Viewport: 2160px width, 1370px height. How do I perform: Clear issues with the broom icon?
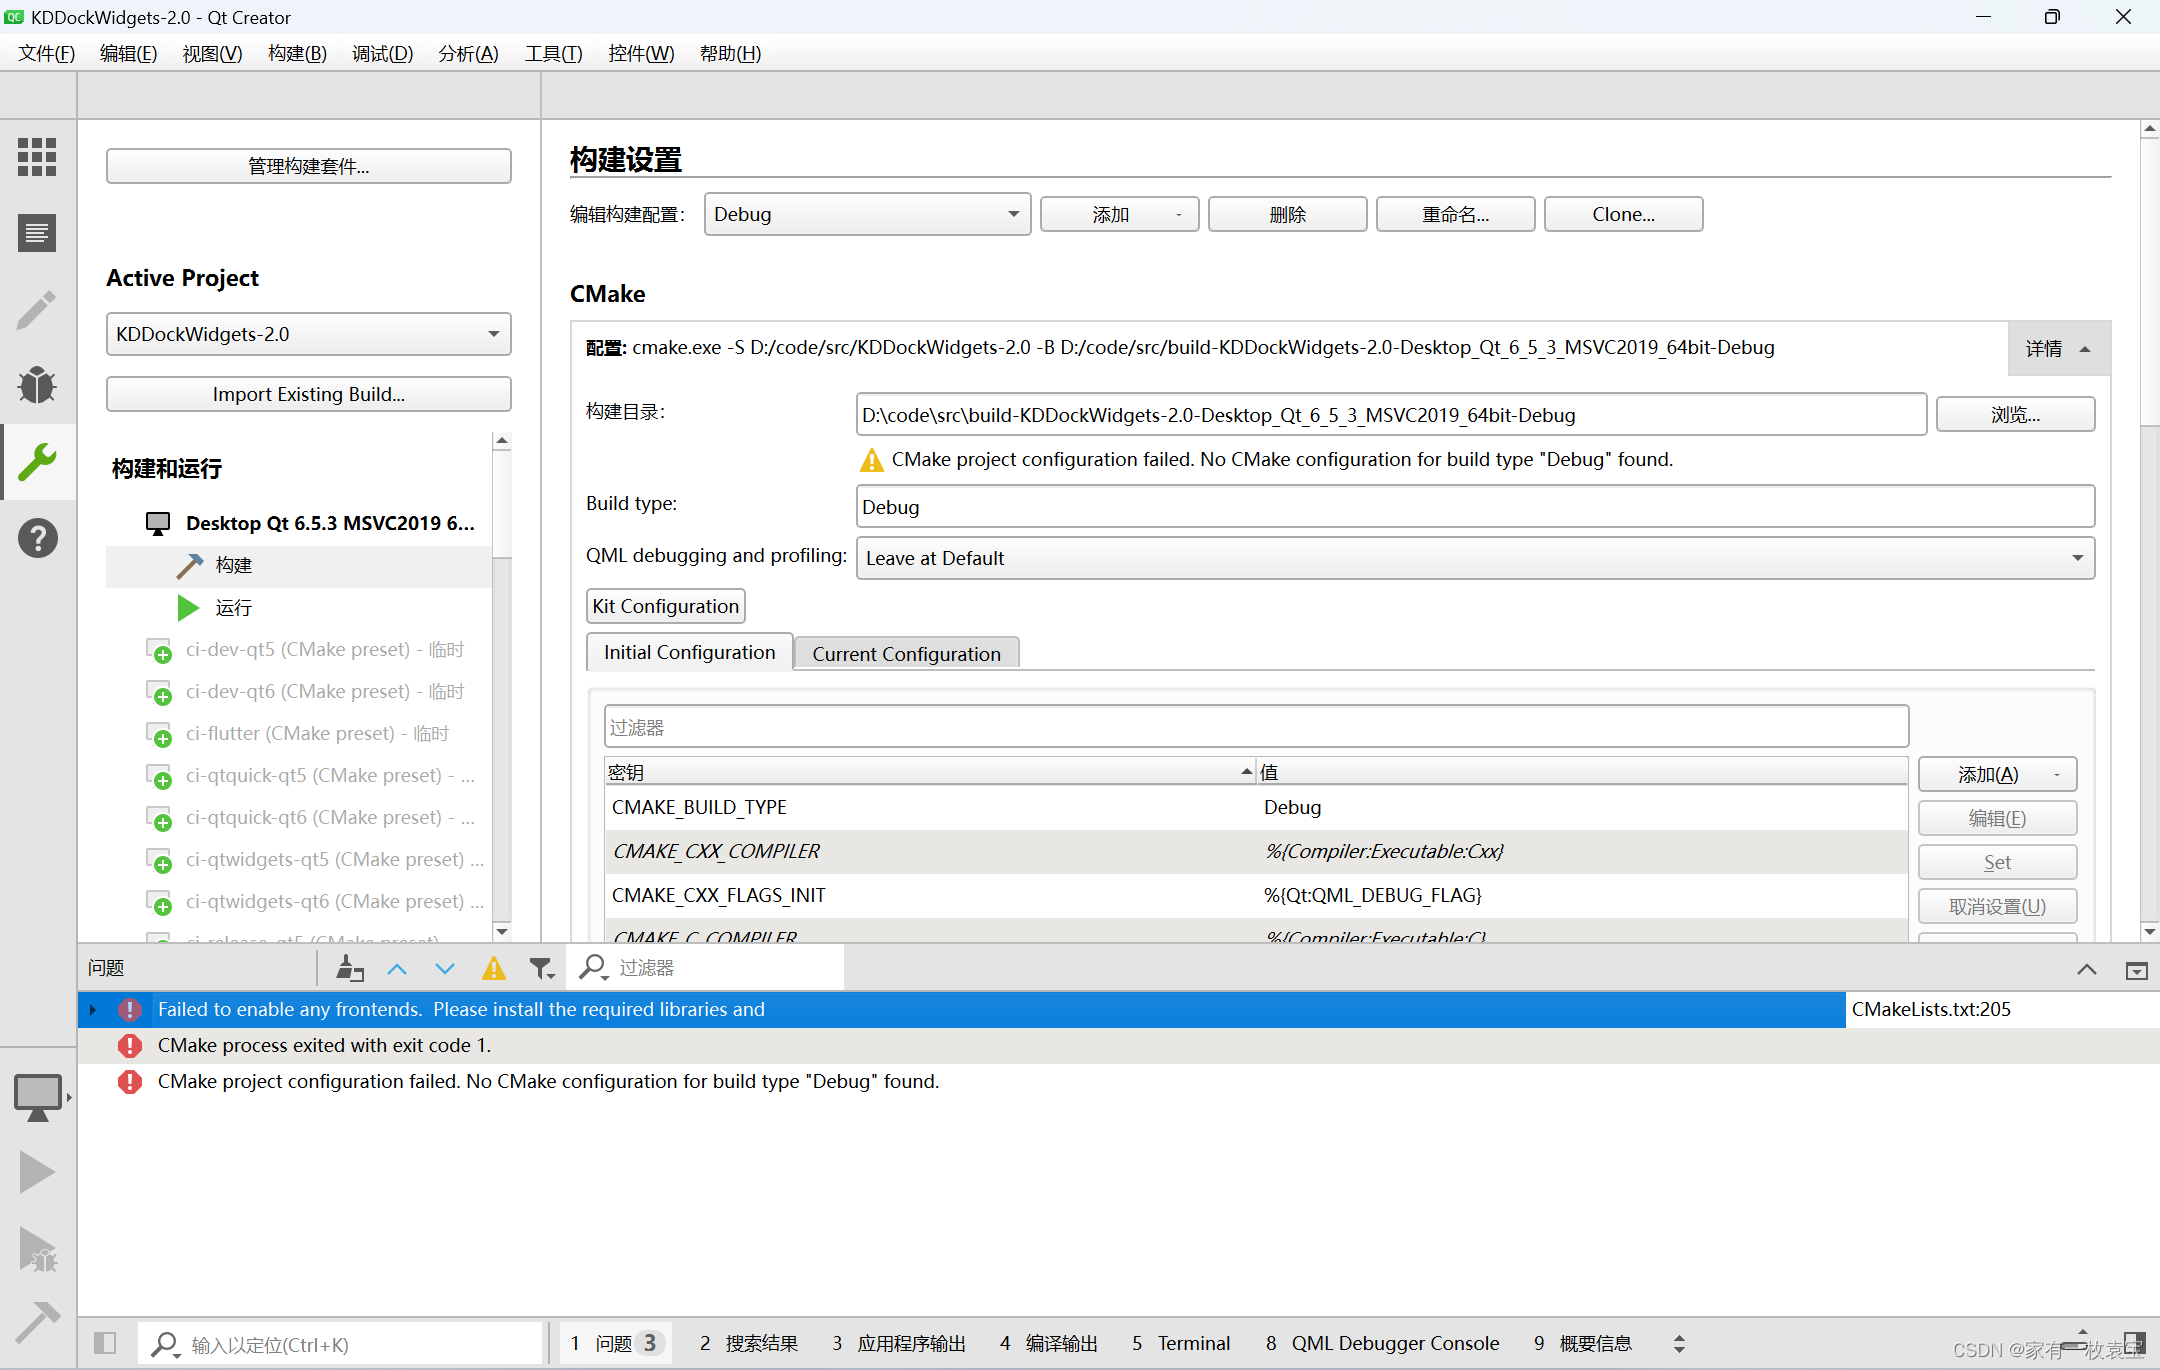[x=349, y=968]
